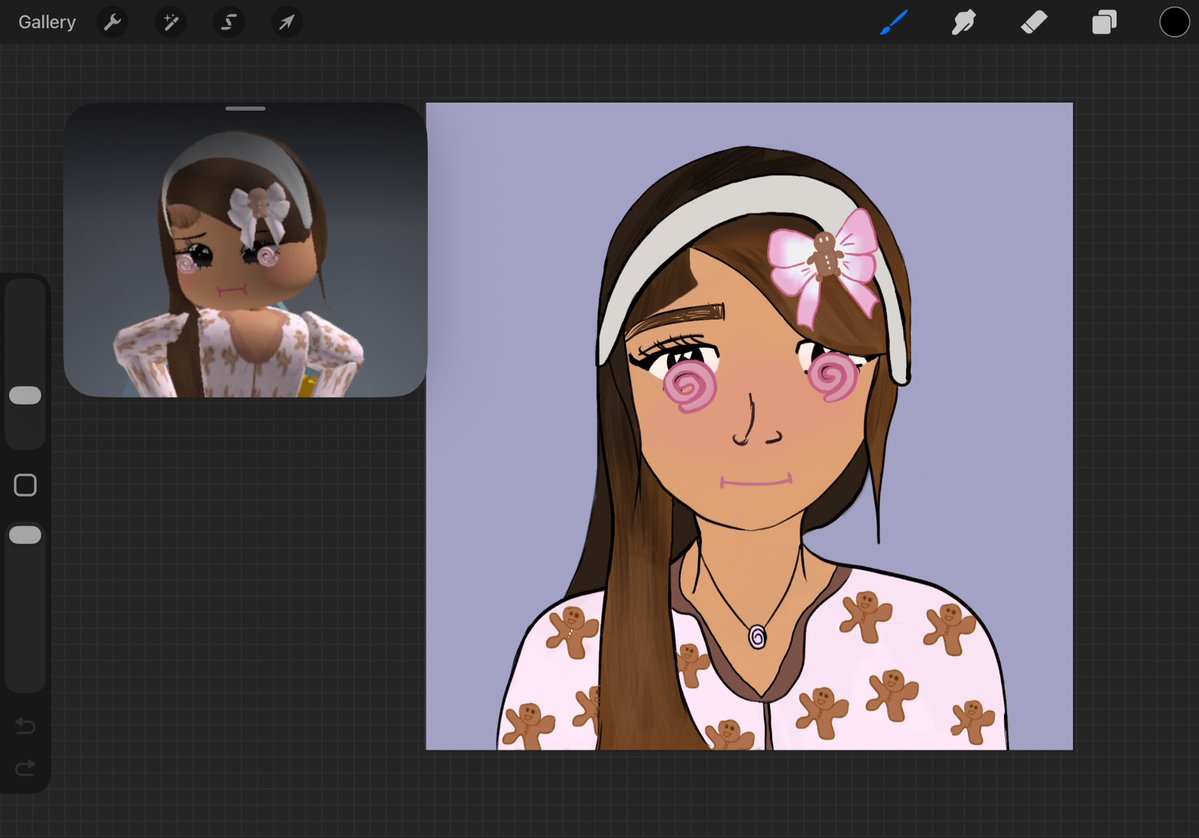This screenshot has width=1199, height=838.
Task: Return to the Gallery
Action: (x=47, y=22)
